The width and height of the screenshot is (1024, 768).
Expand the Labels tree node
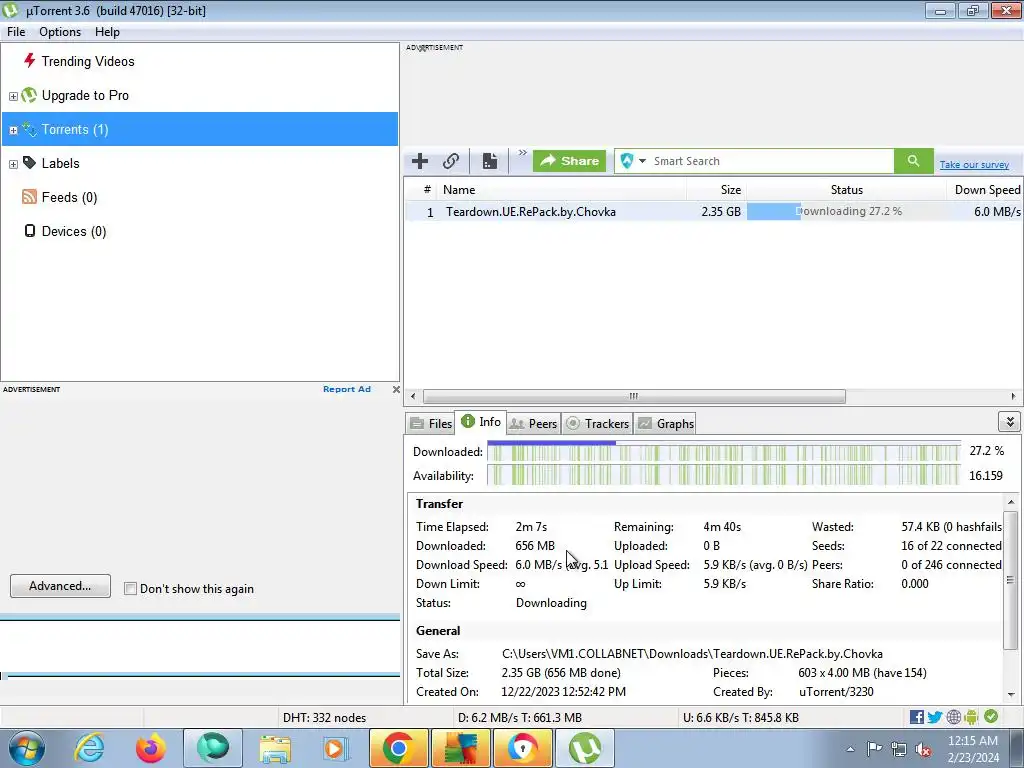pos(13,164)
